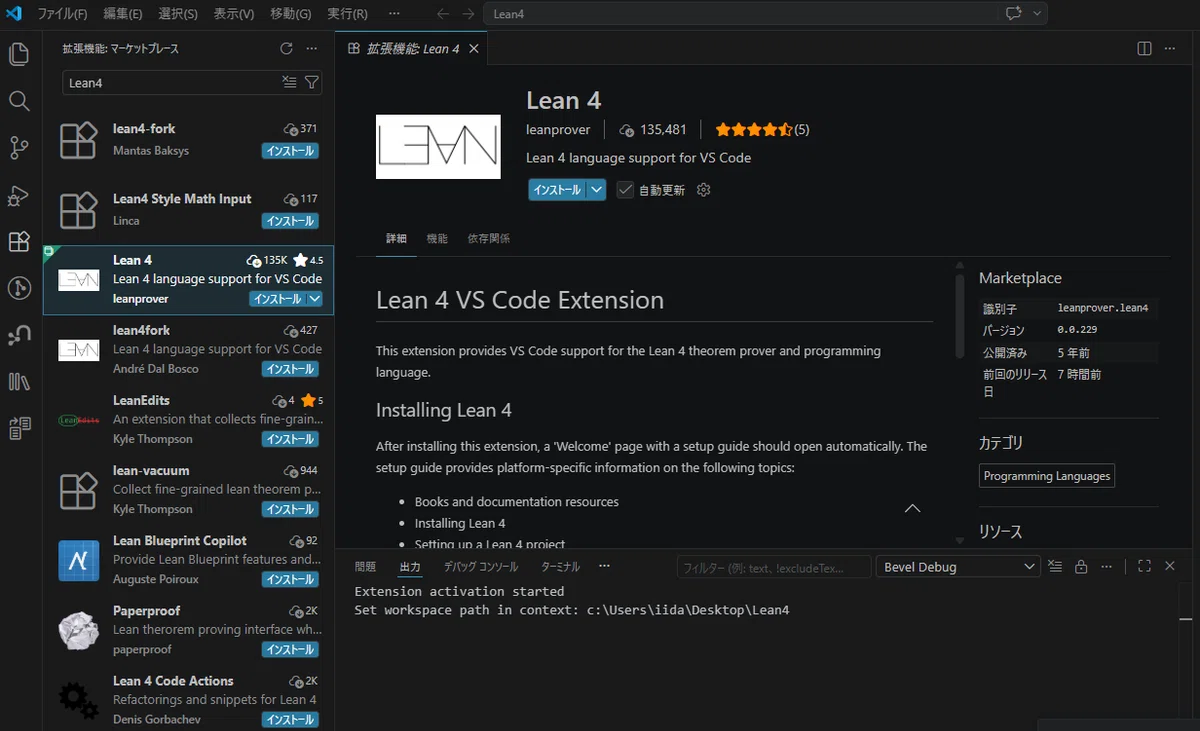Open the Bevel Debug output channel dropdown
The image size is (1200, 731).
click(x=958, y=566)
